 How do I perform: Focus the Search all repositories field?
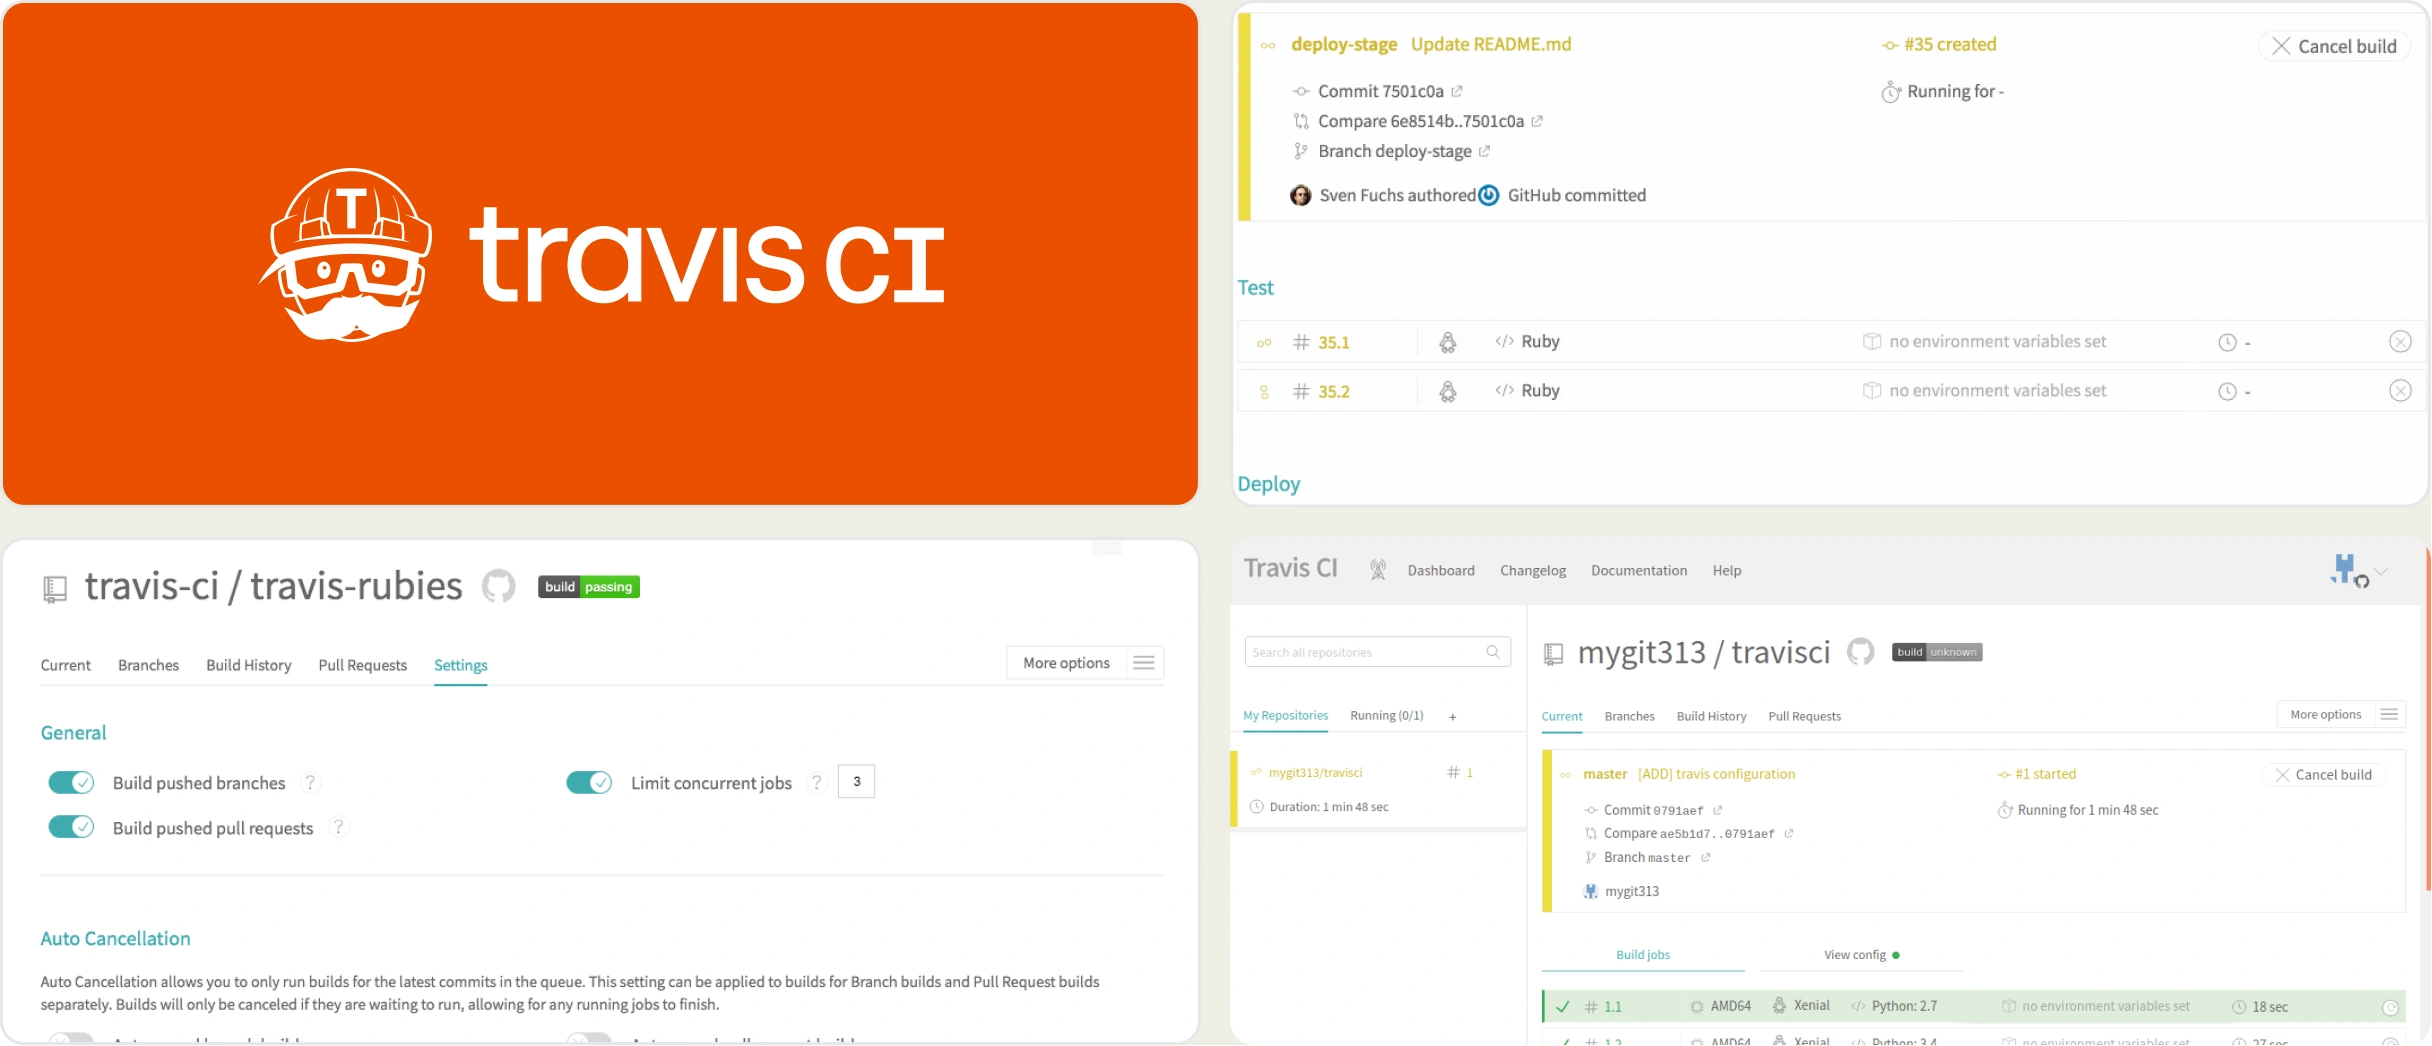click(1377, 652)
